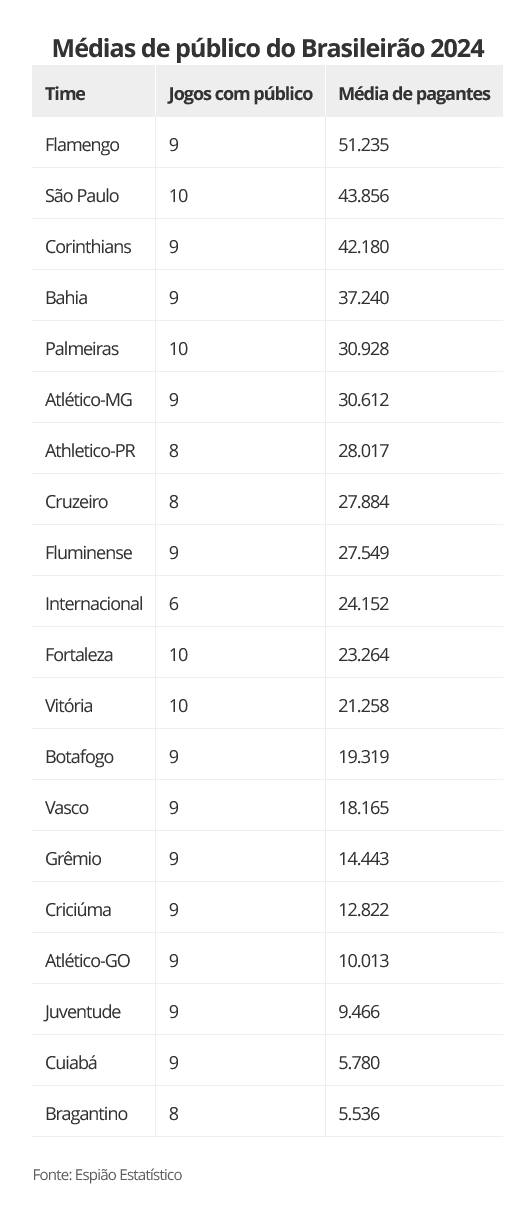This screenshot has height=1225, width=521.
Task: Select Botafogo average 19.319
Action: (364, 757)
